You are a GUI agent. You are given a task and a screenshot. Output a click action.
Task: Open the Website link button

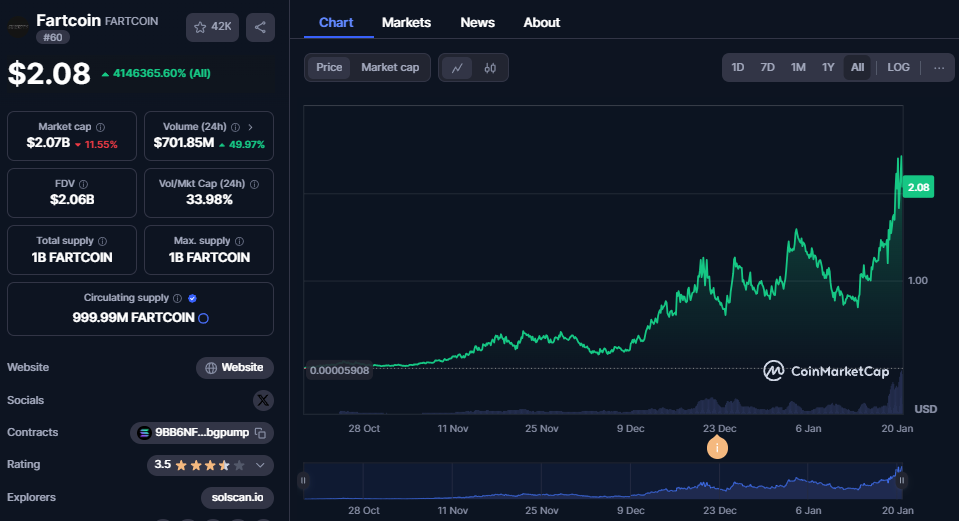point(235,368)
